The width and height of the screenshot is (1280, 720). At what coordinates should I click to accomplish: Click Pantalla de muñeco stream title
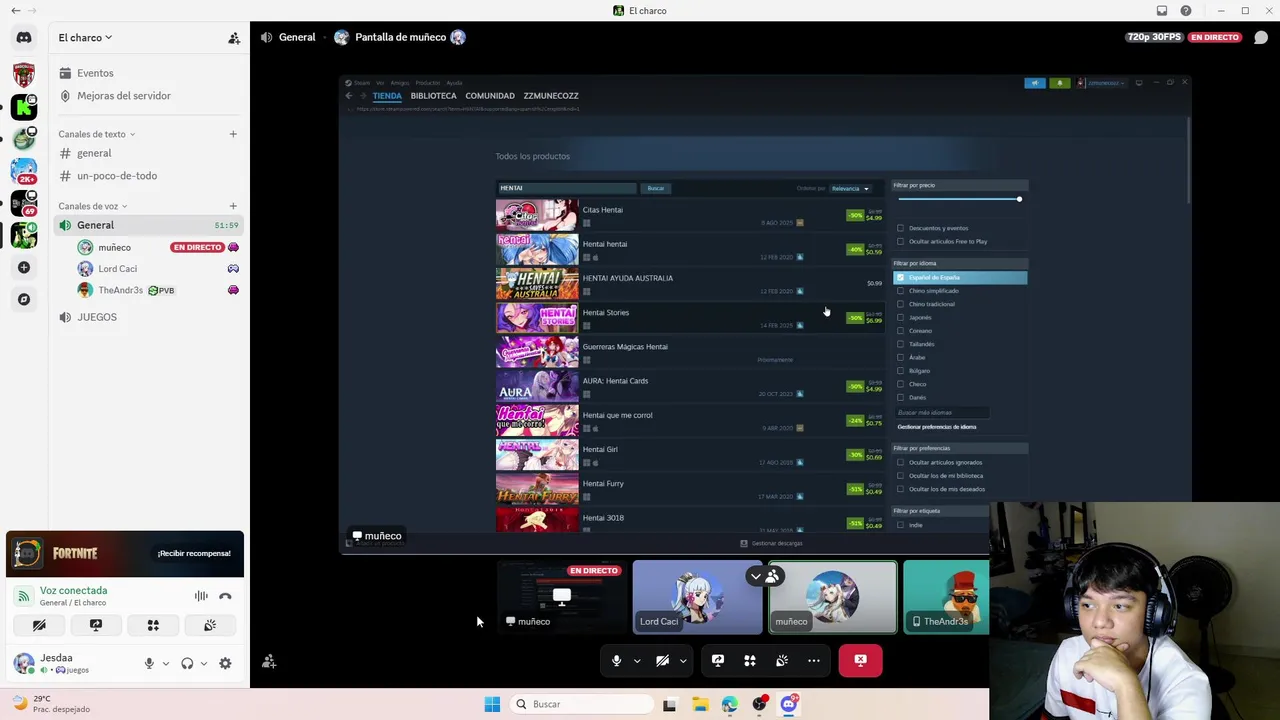[400, 37]
